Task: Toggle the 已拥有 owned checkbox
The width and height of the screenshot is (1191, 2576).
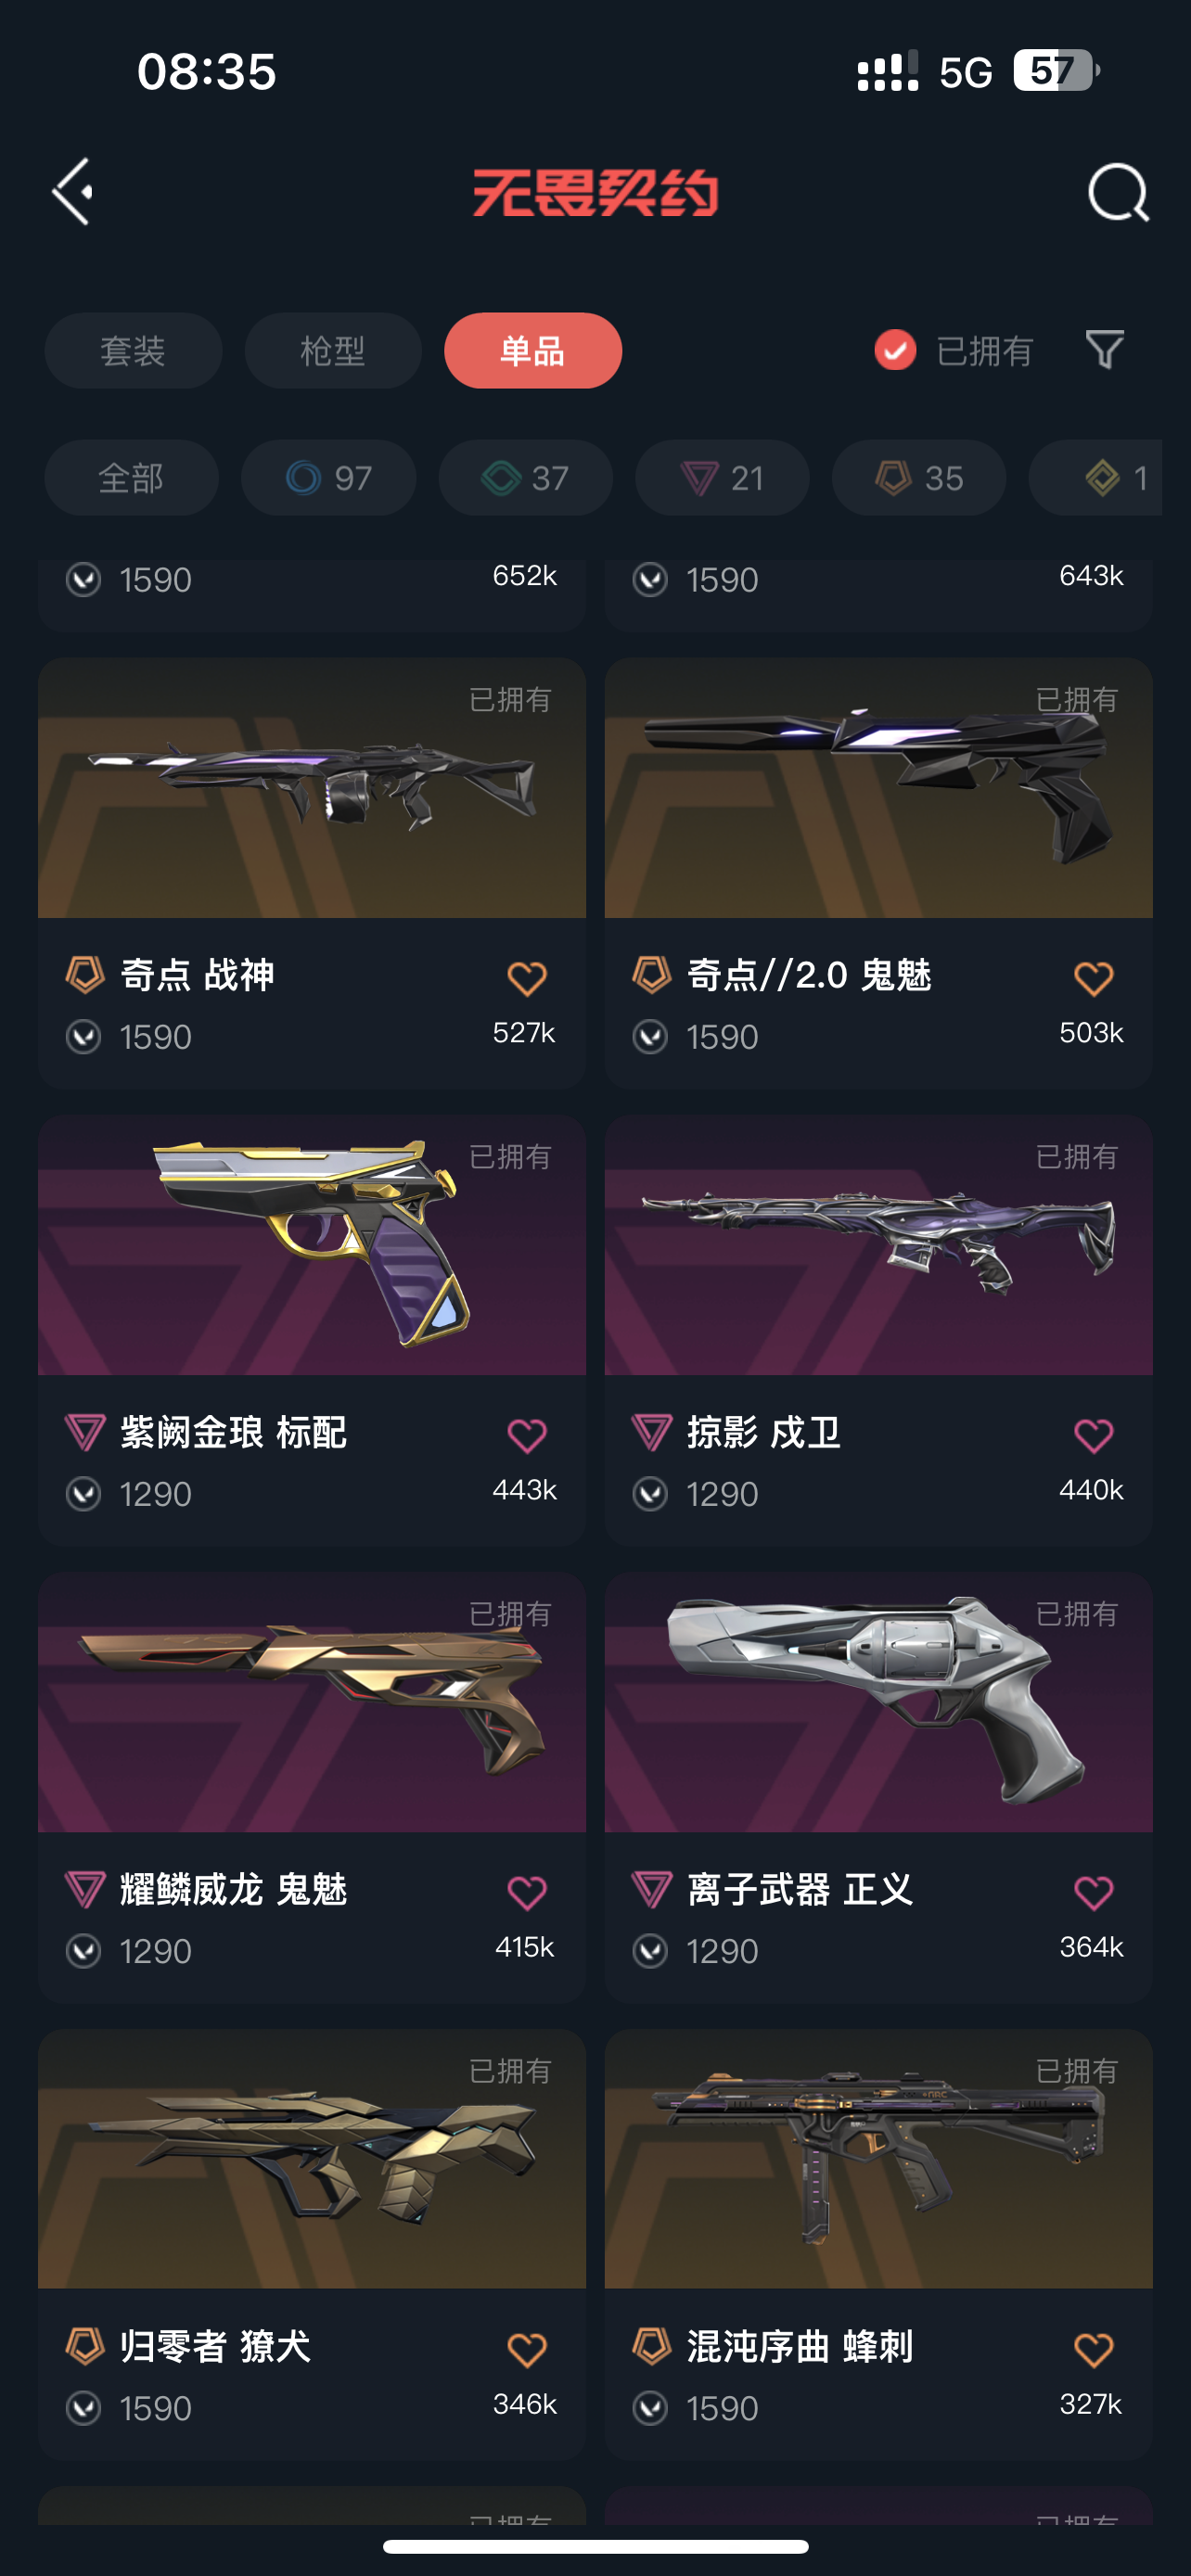Action: pyautogui.click(x=895, y=350)
